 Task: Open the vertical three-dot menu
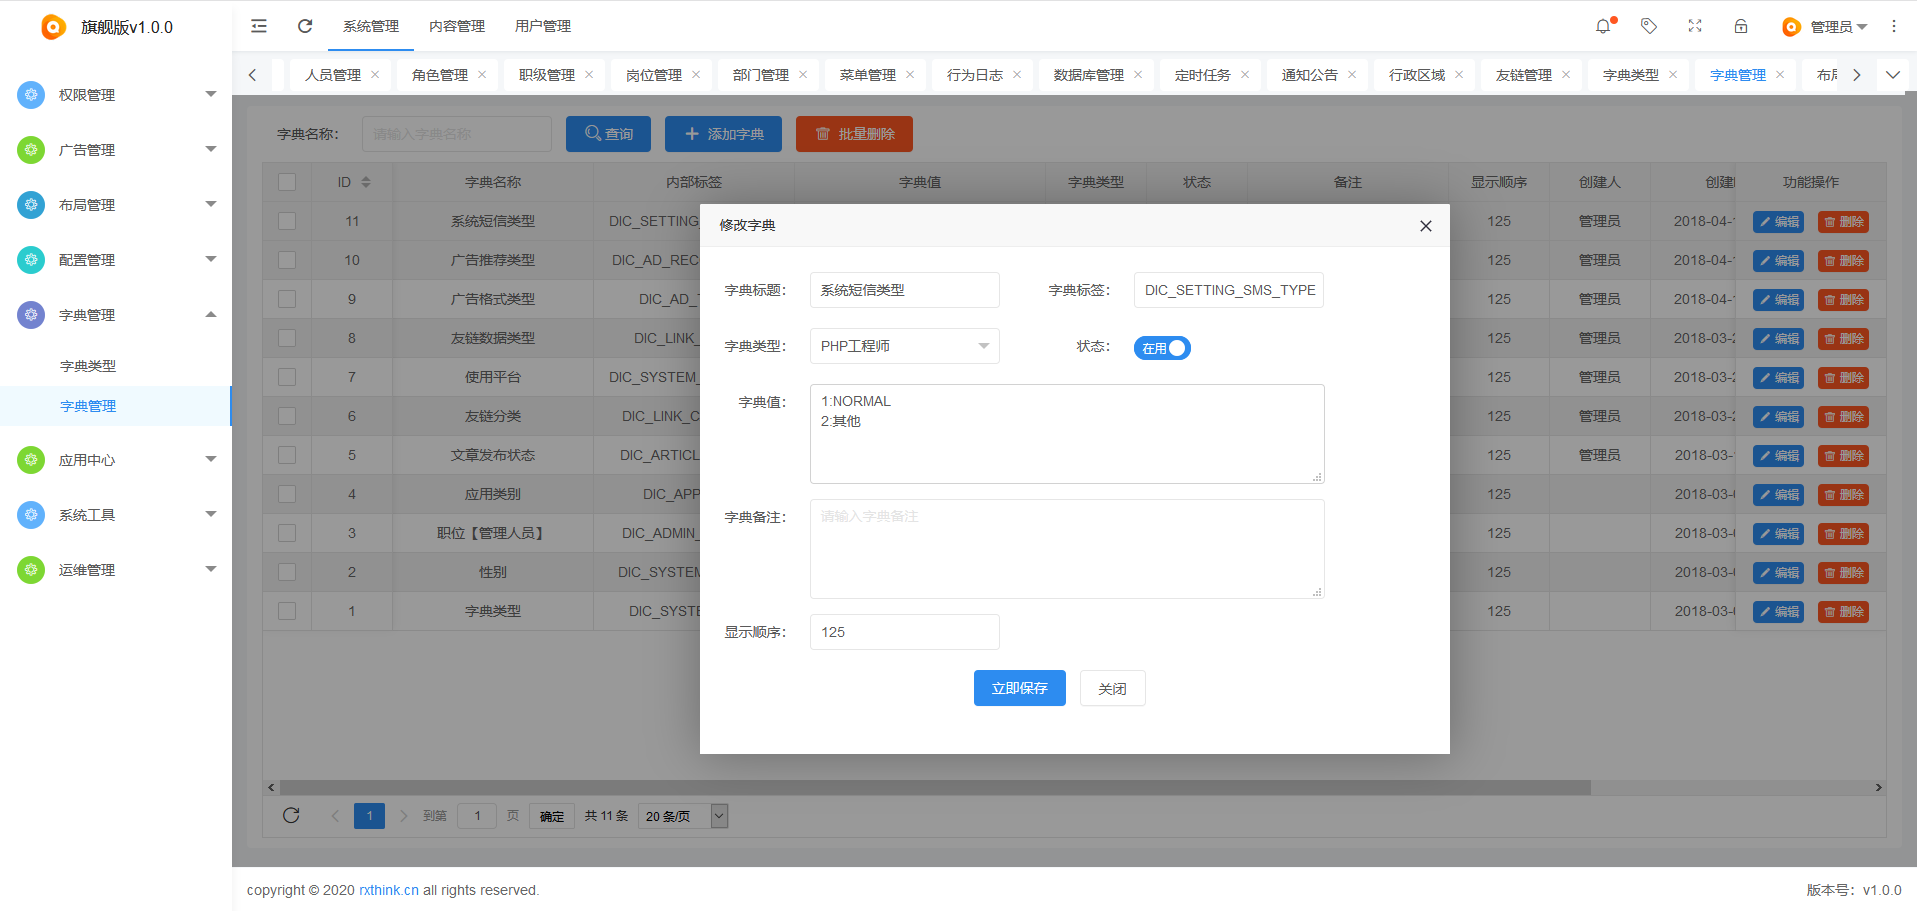[1893, 26]
